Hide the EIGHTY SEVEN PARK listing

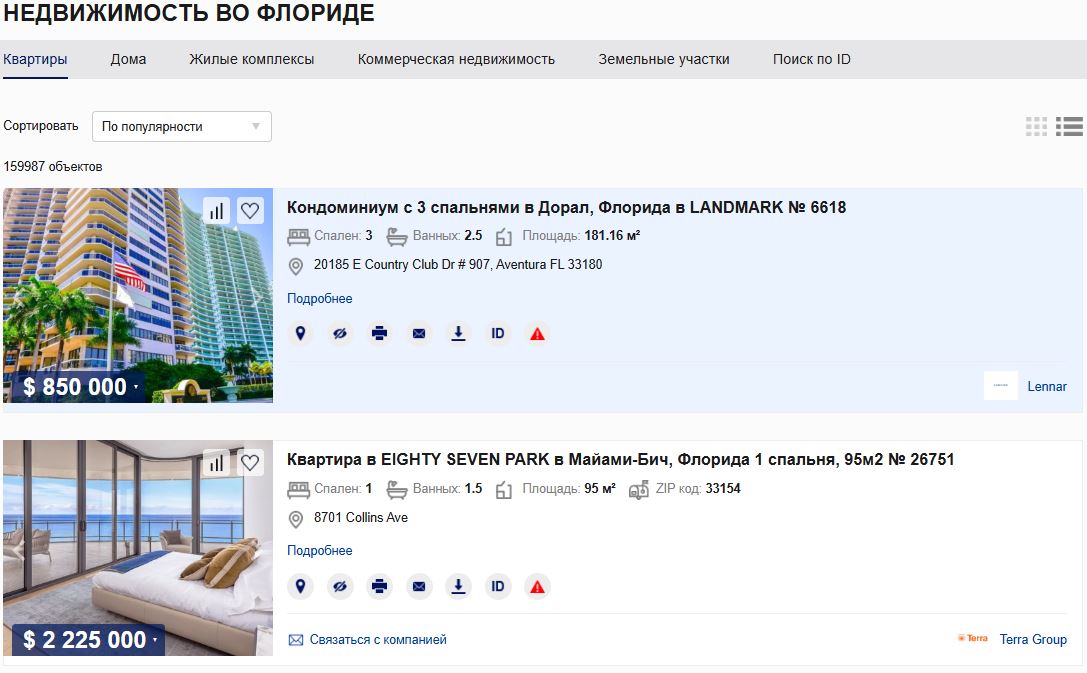point(340,587)
